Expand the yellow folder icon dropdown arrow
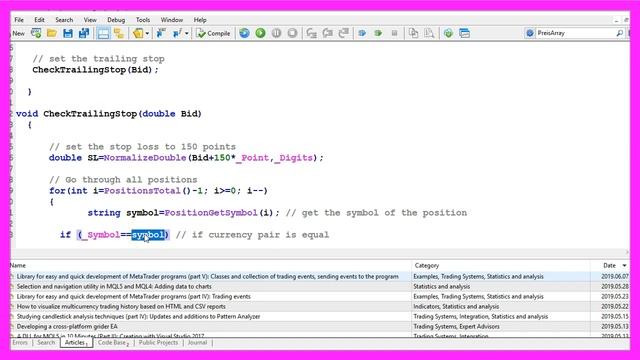Image resolution: width=640 pixels, height=360 pixels. [147, 33]
